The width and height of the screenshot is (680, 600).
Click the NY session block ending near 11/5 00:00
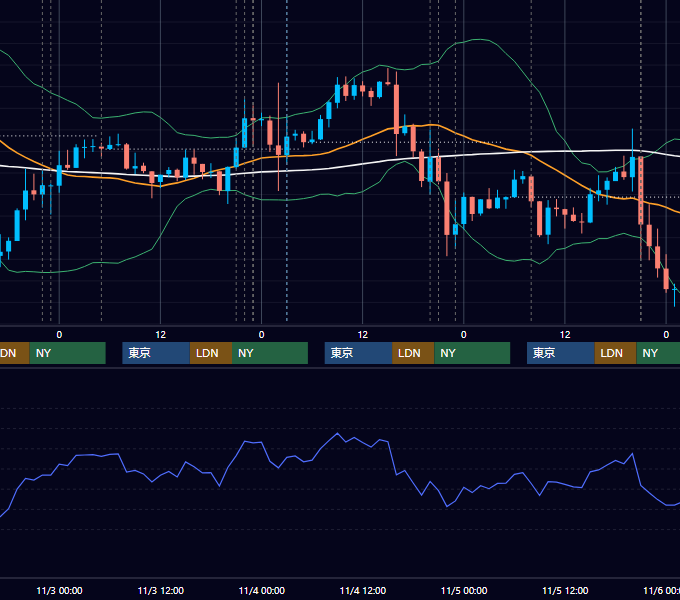(x=472, y=353)
